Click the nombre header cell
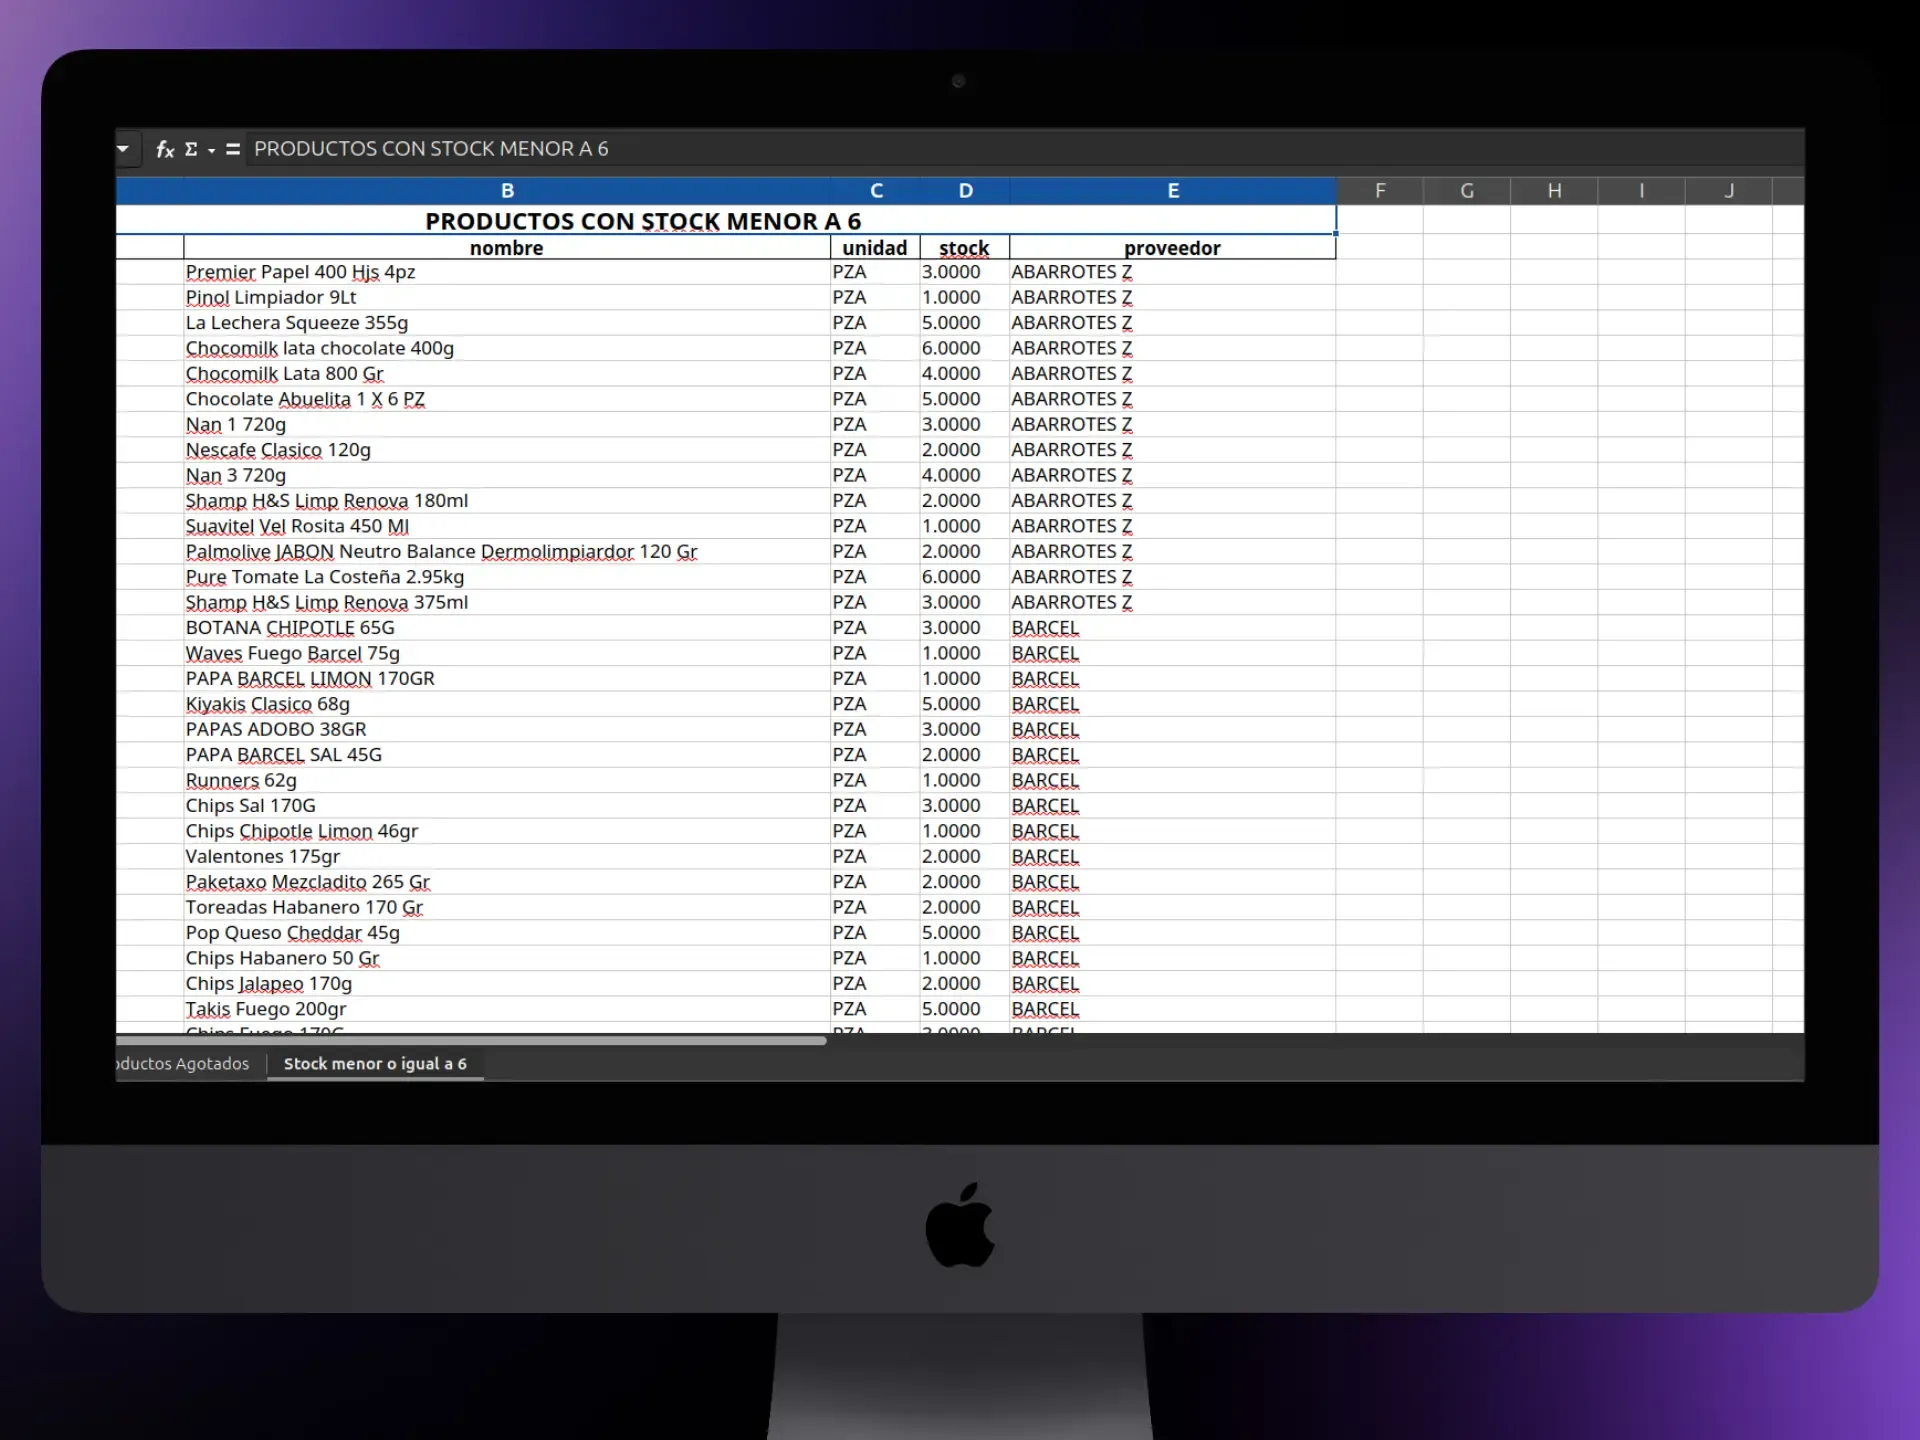Viewport: 1920px width, 1440px height. [507, 248]
